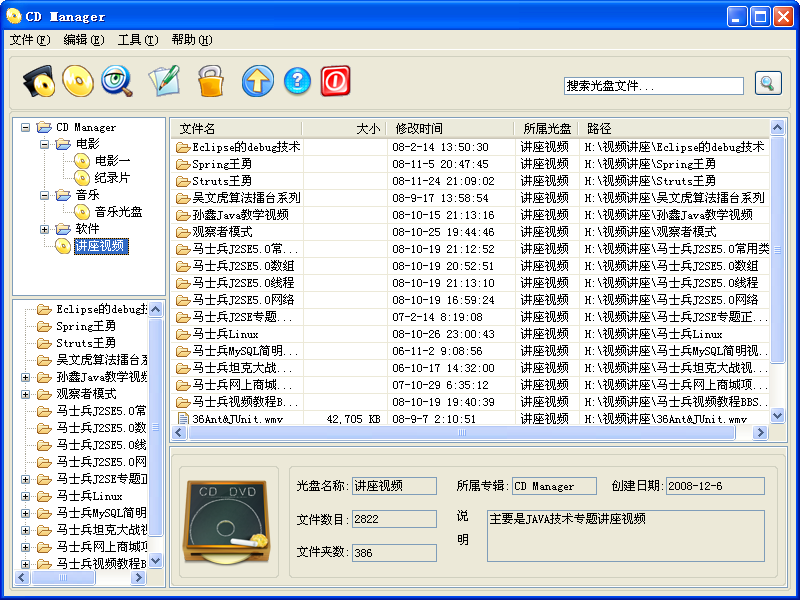800x600 pixels.
Task: Click the file list scroll right arrow
Action: pos(760,433)
